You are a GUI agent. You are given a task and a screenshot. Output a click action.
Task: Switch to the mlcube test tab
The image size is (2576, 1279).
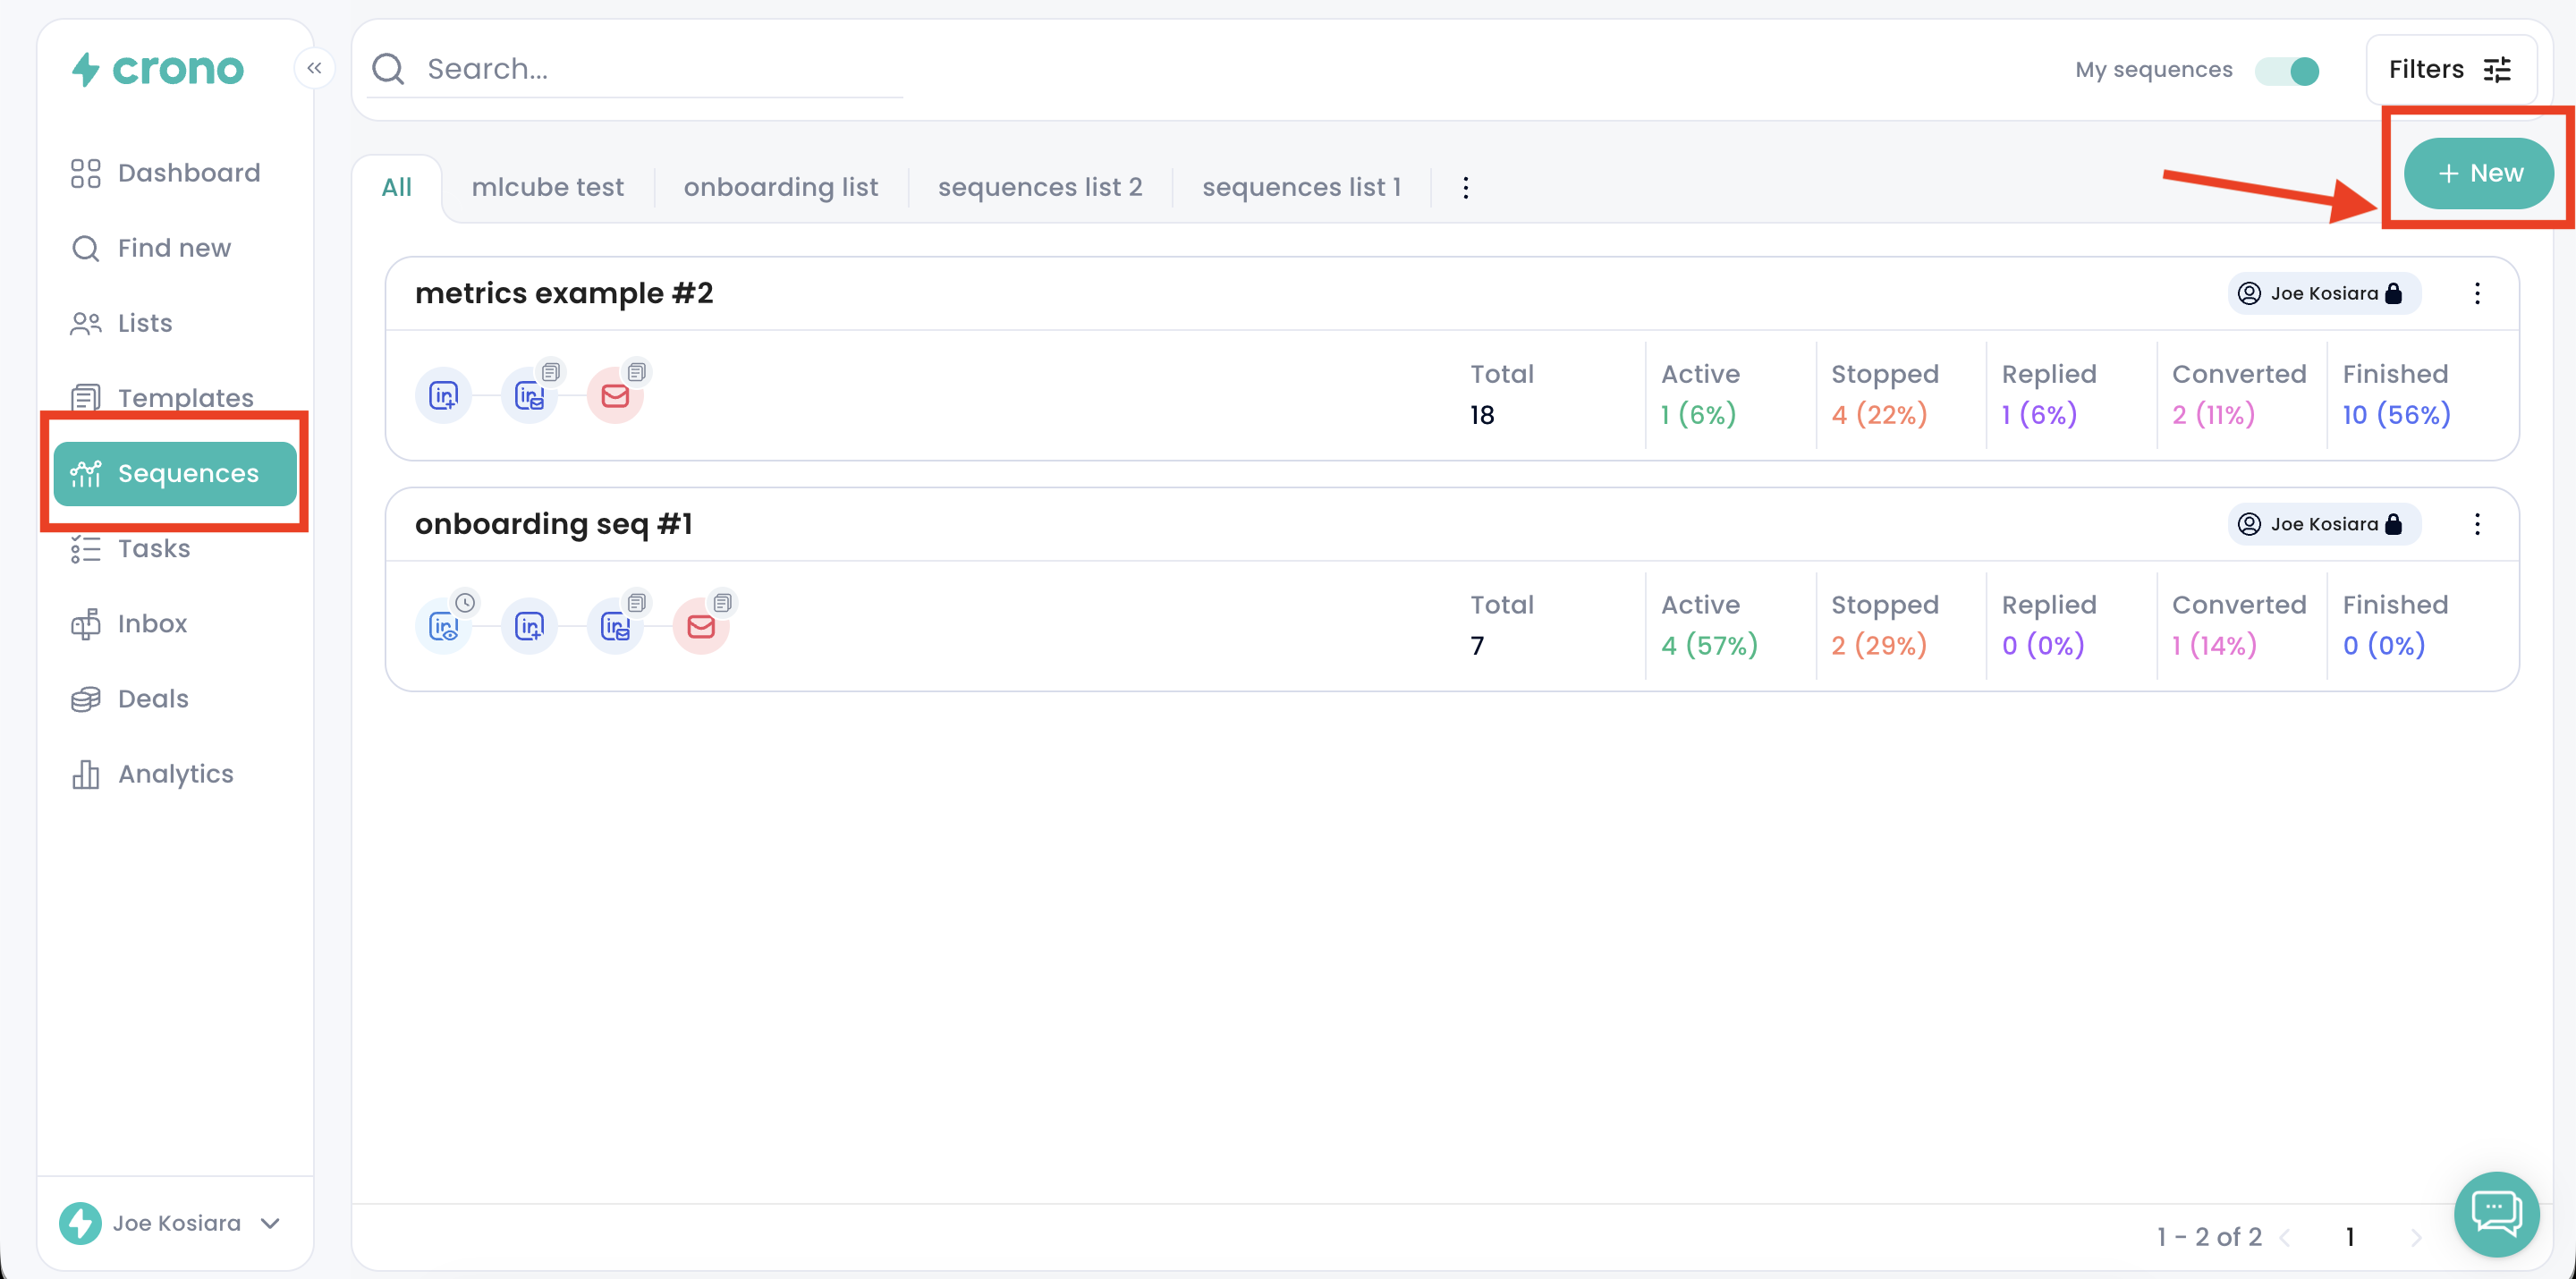(x=547, y=187)
